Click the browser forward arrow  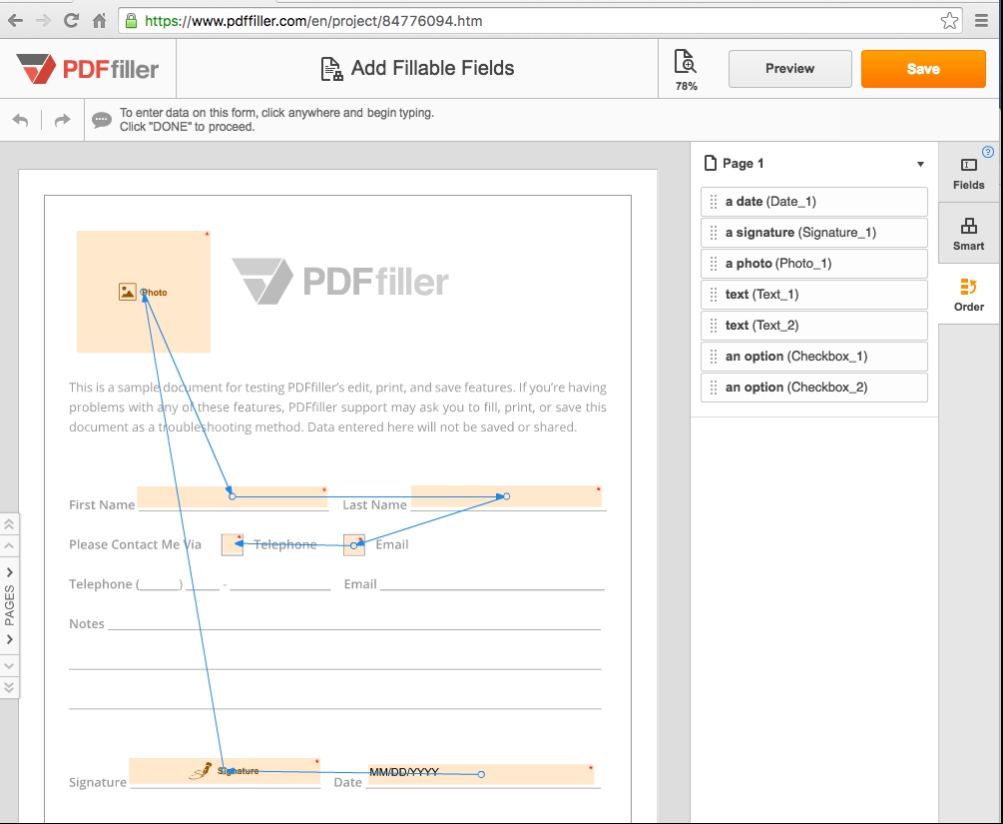tap(43, 21)
